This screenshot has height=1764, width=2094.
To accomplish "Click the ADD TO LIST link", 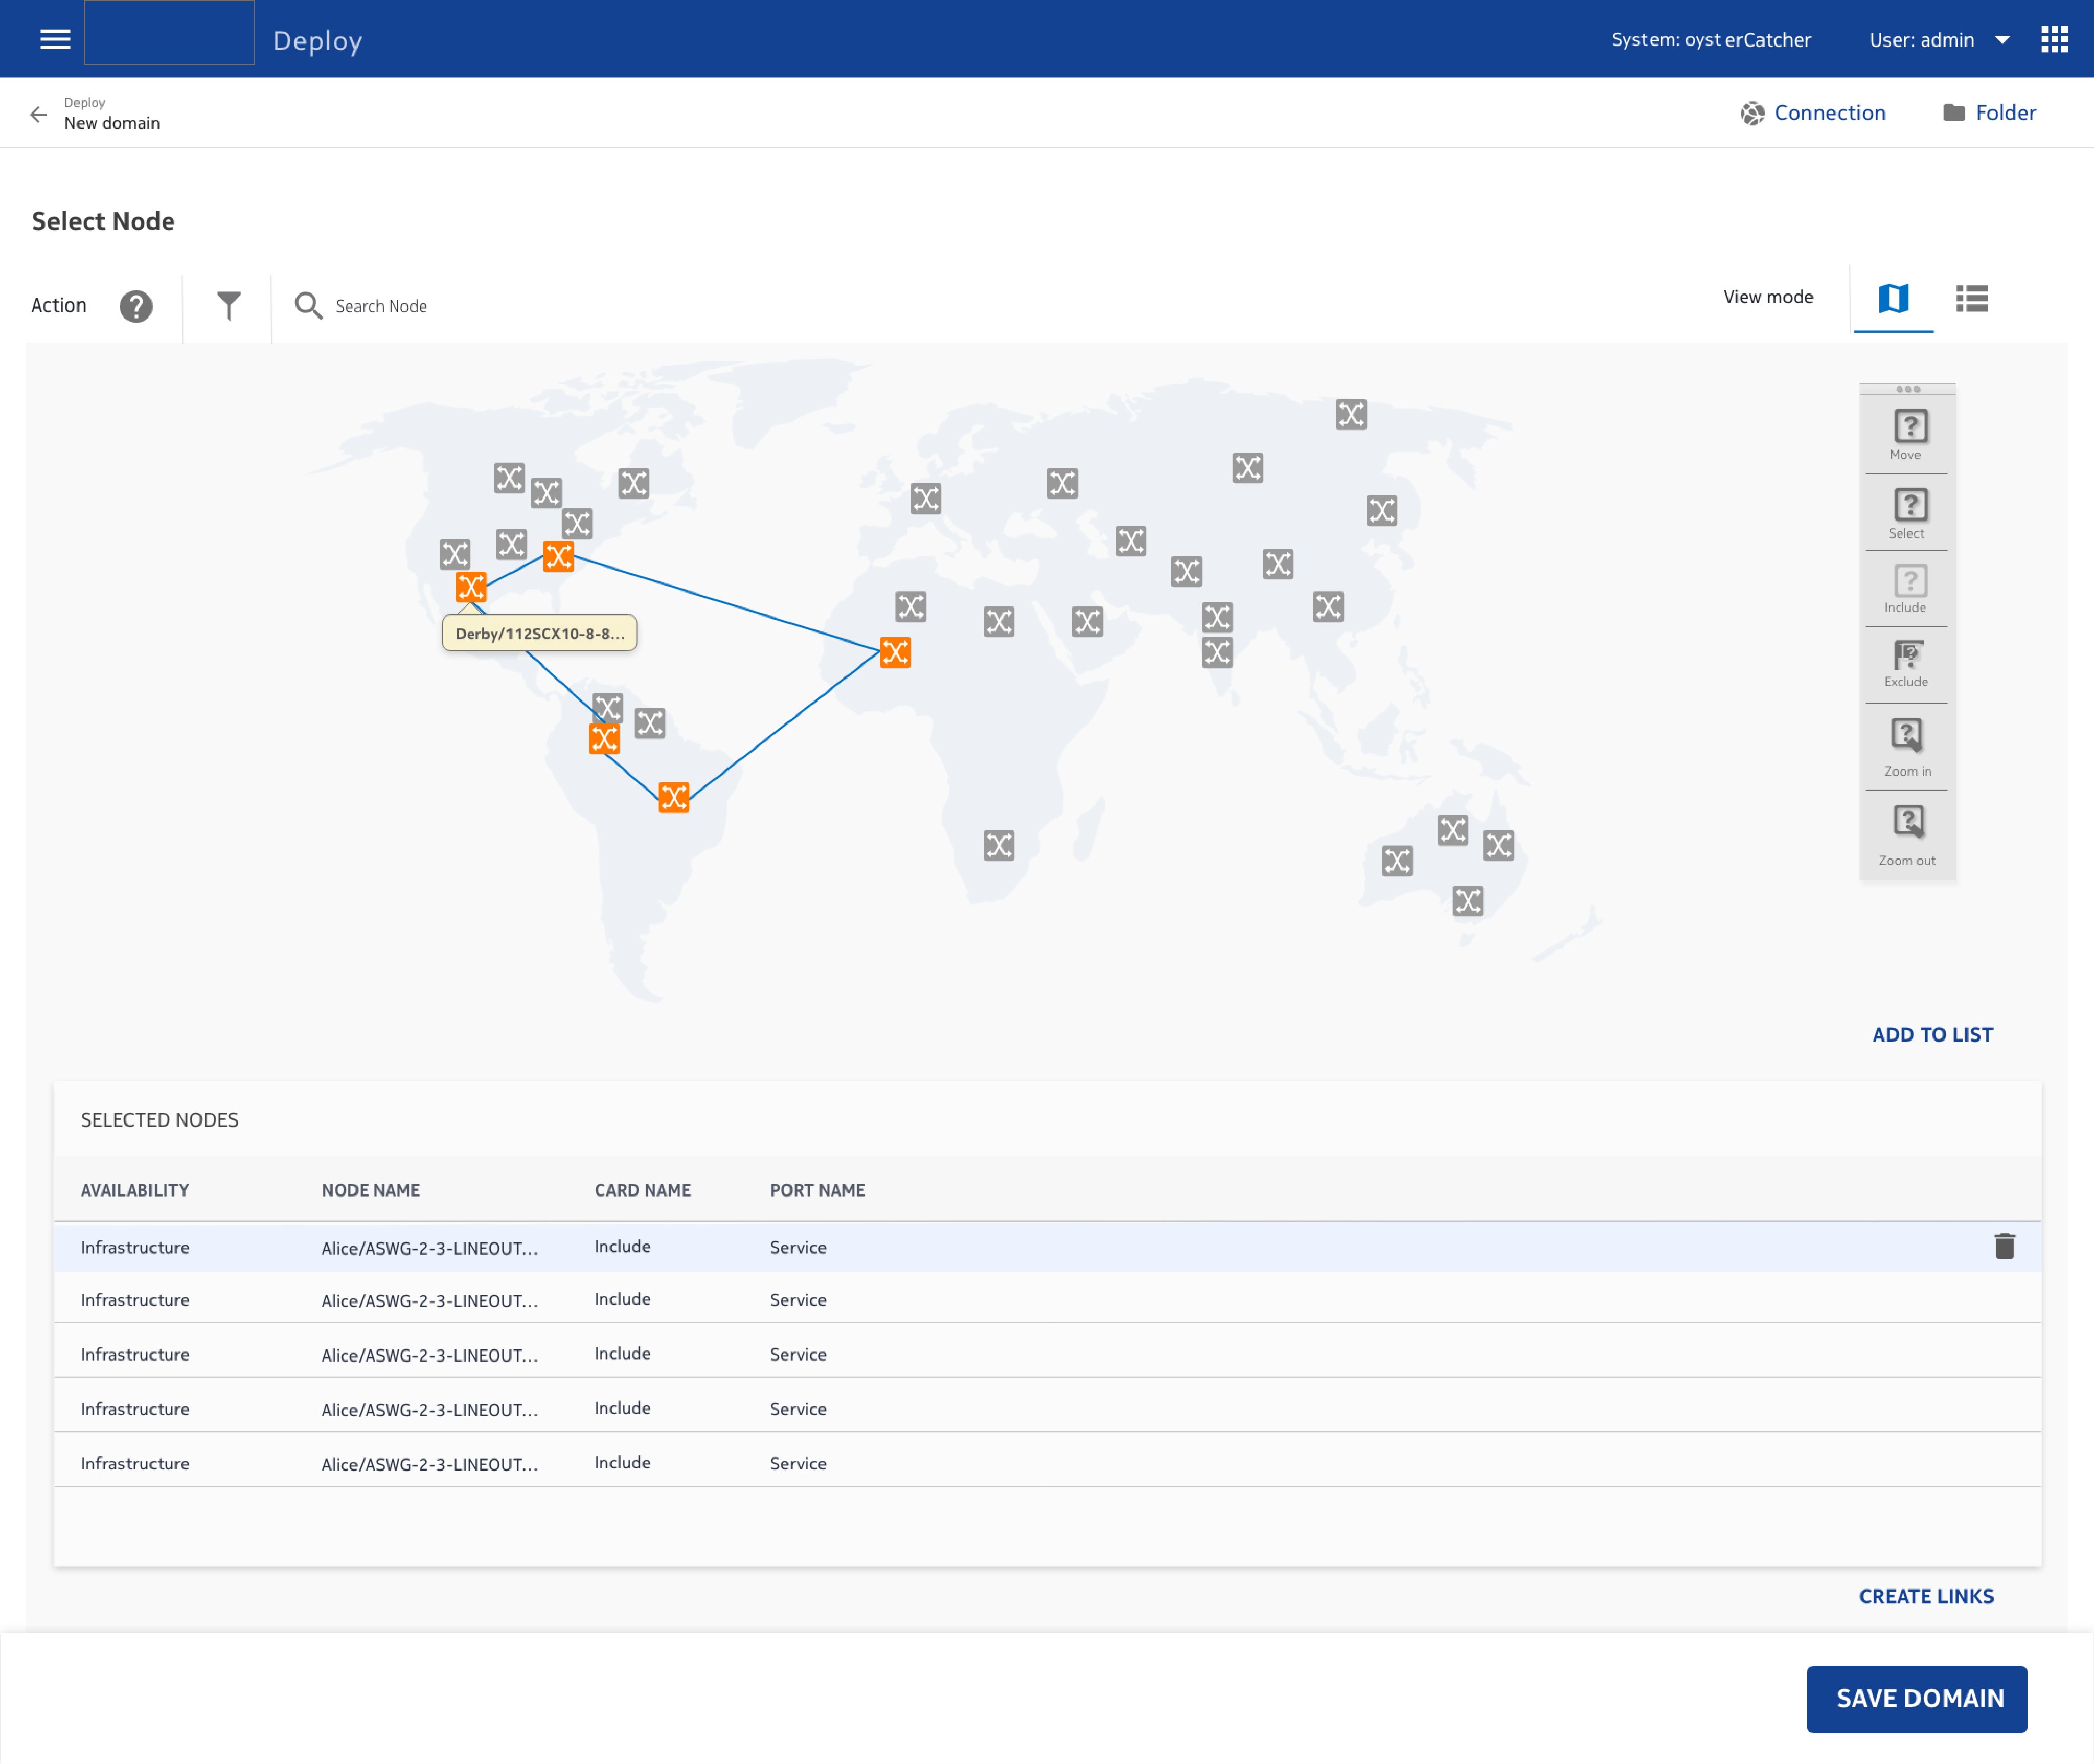I will point(1932,1035).
